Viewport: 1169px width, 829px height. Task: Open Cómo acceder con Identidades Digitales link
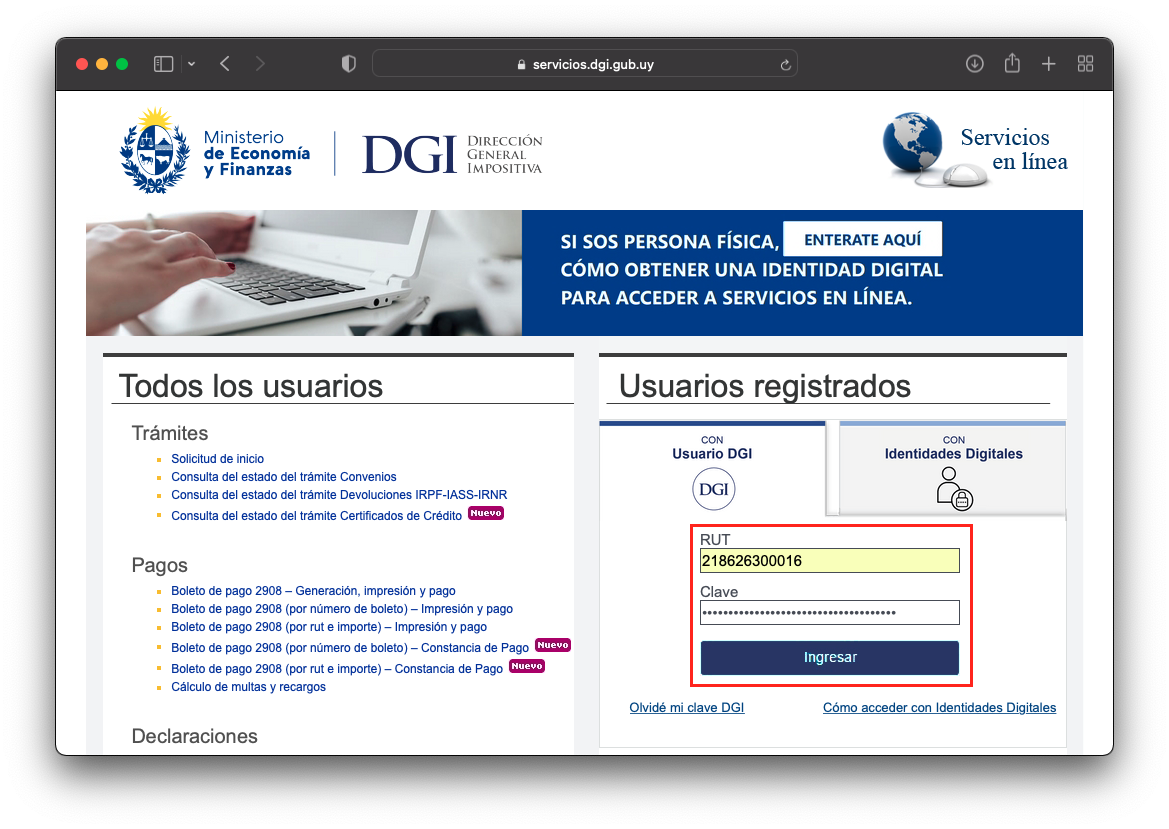pos(939,707)
